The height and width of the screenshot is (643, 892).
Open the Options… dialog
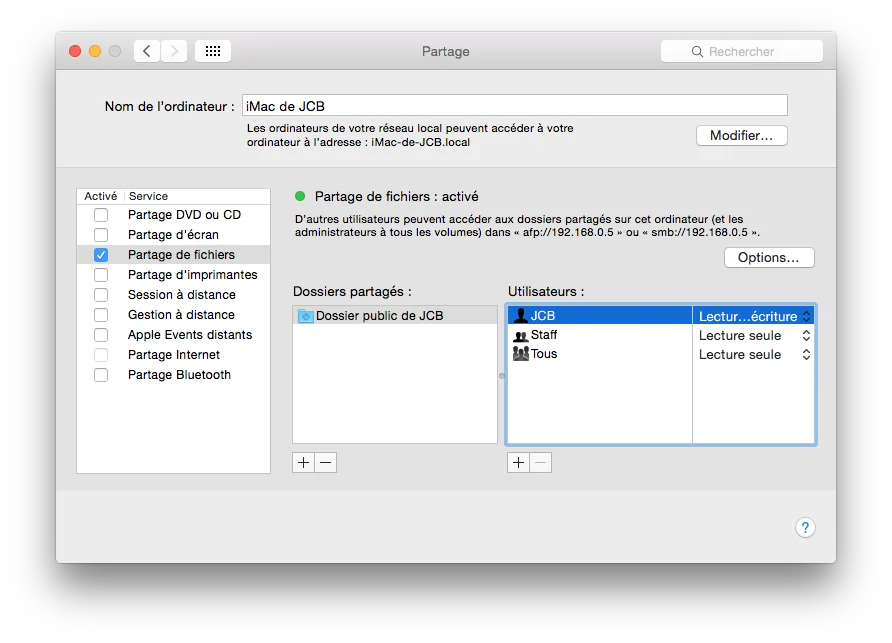click(x=769, y=257)
